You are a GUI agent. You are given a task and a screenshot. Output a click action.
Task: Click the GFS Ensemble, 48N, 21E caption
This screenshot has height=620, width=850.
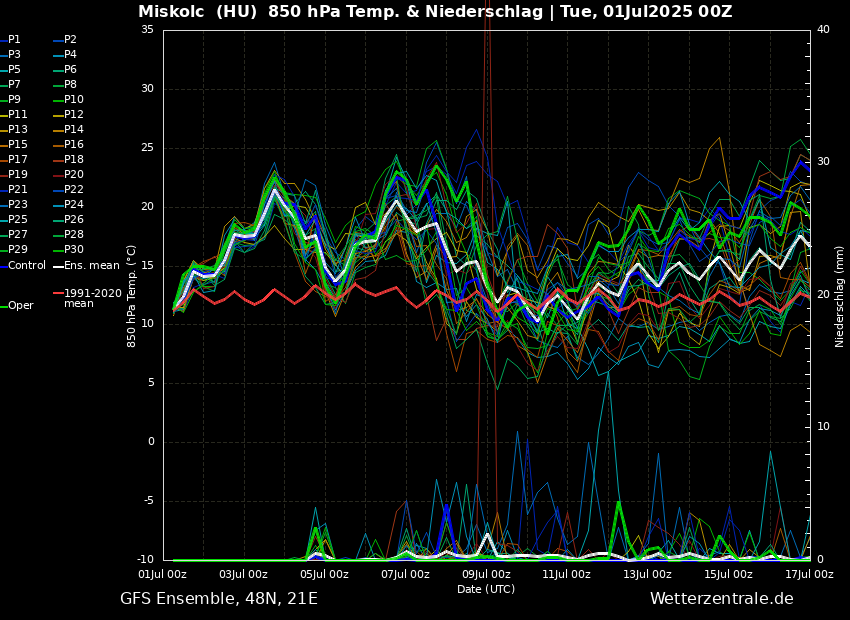[x=219, y=599]
